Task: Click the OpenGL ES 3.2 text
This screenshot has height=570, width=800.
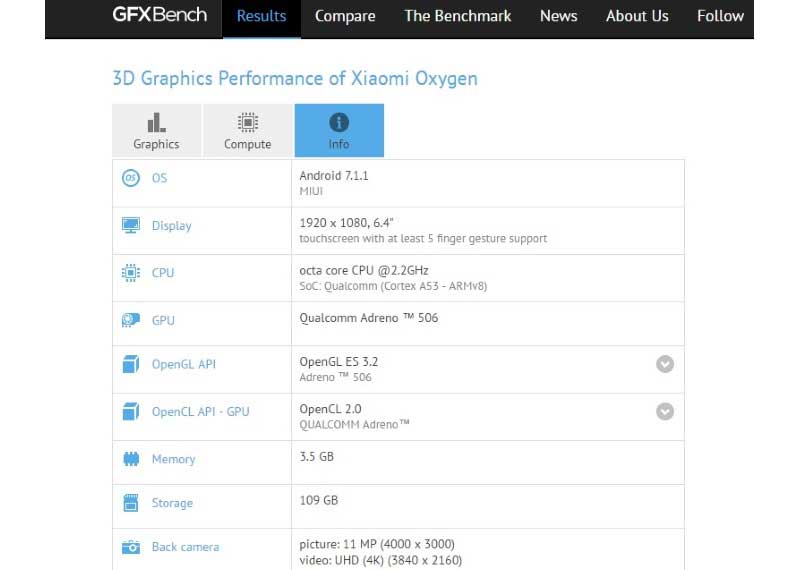Action: 338,362
